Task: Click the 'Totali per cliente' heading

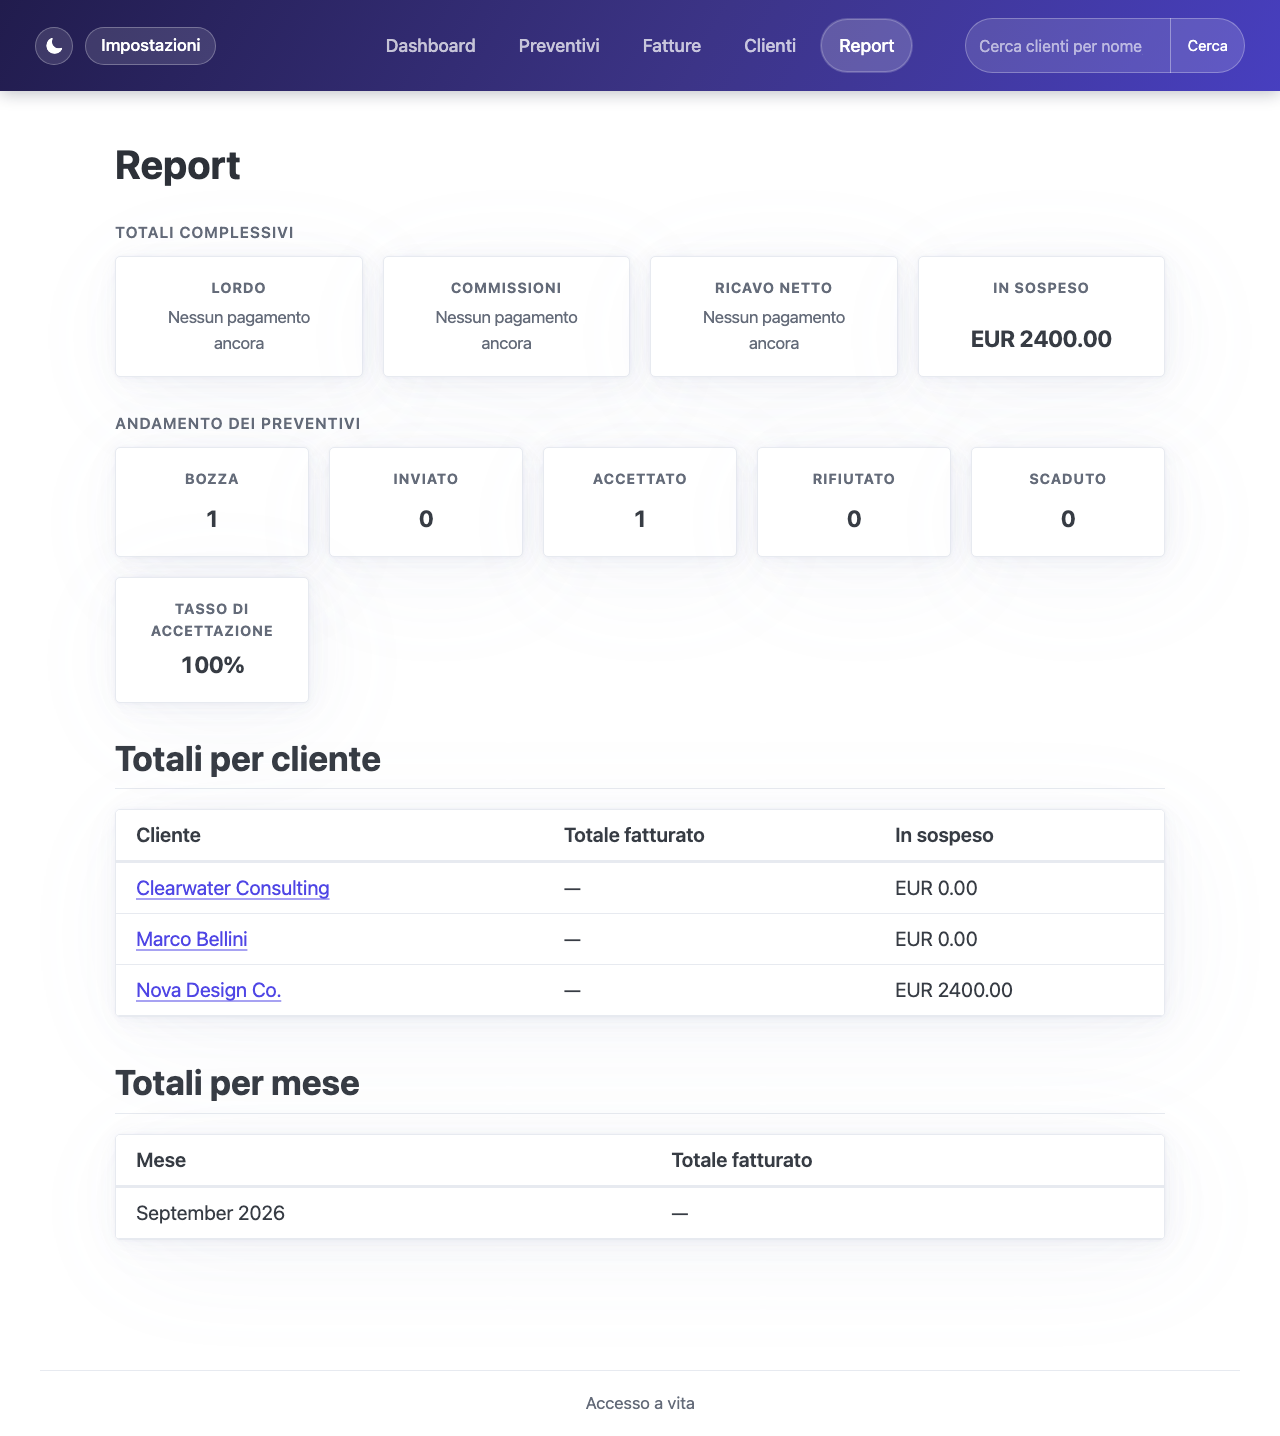Action: pos(248,759)
